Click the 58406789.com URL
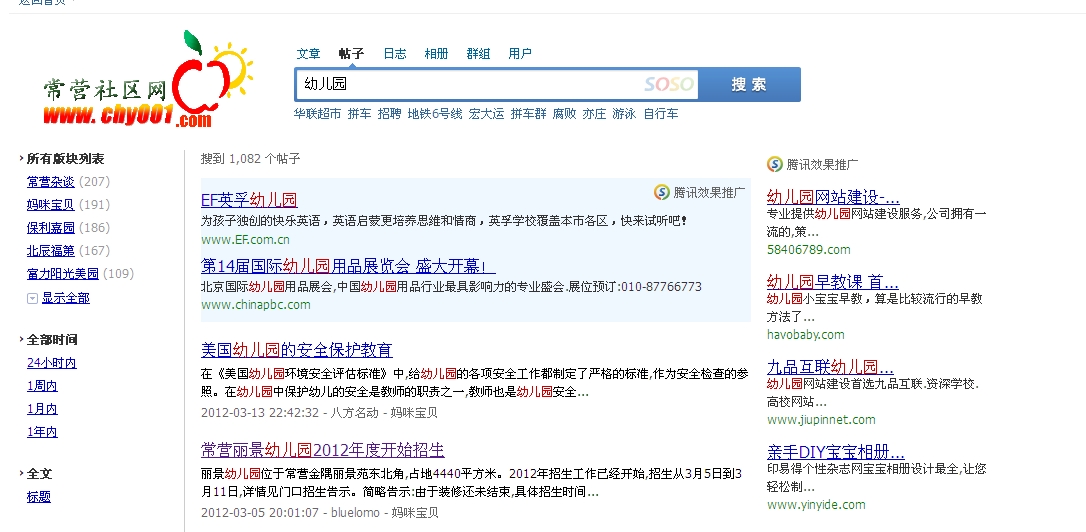 tap(808, 249)
